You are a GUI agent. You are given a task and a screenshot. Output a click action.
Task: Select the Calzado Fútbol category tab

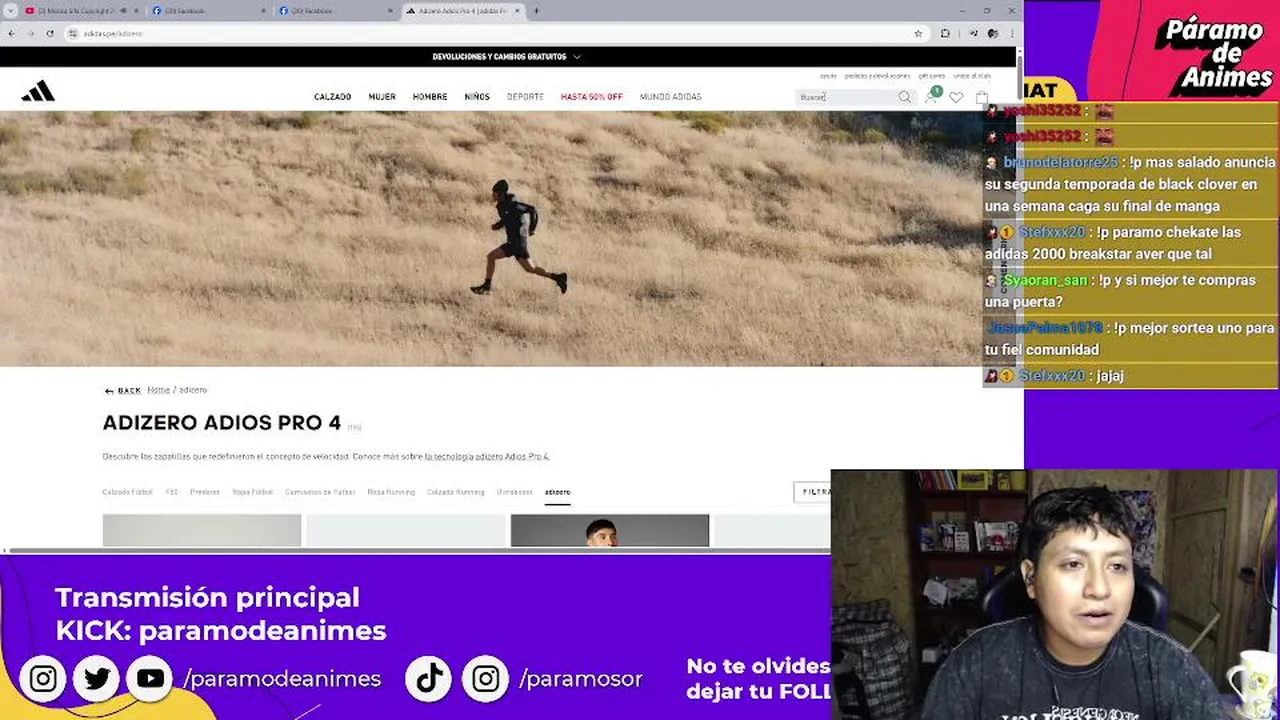point(127,492)
